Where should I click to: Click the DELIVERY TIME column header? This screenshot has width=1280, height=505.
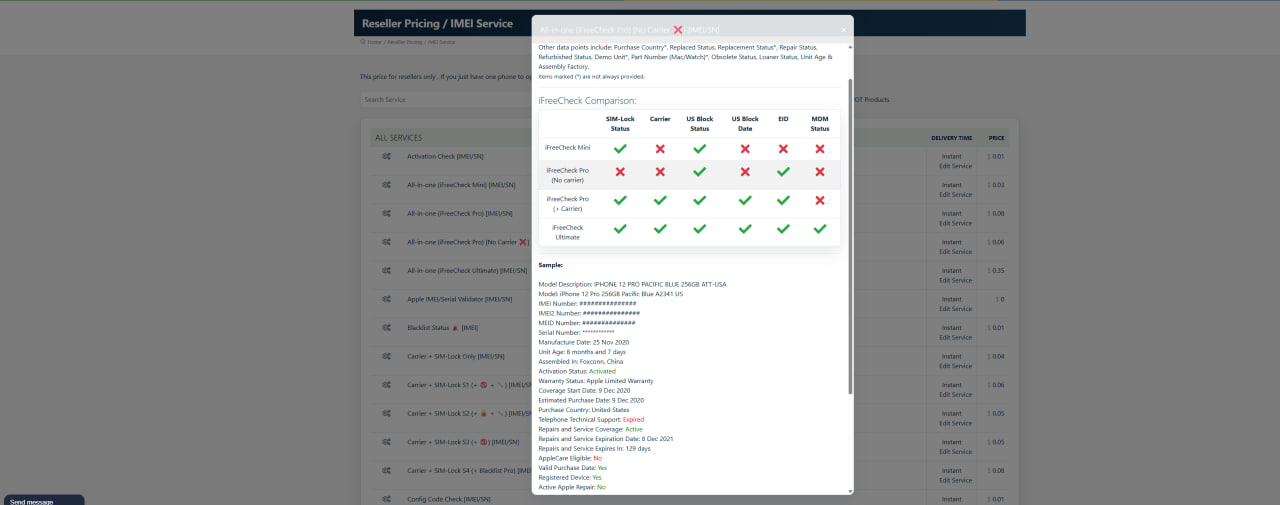[x=951, y=138]
